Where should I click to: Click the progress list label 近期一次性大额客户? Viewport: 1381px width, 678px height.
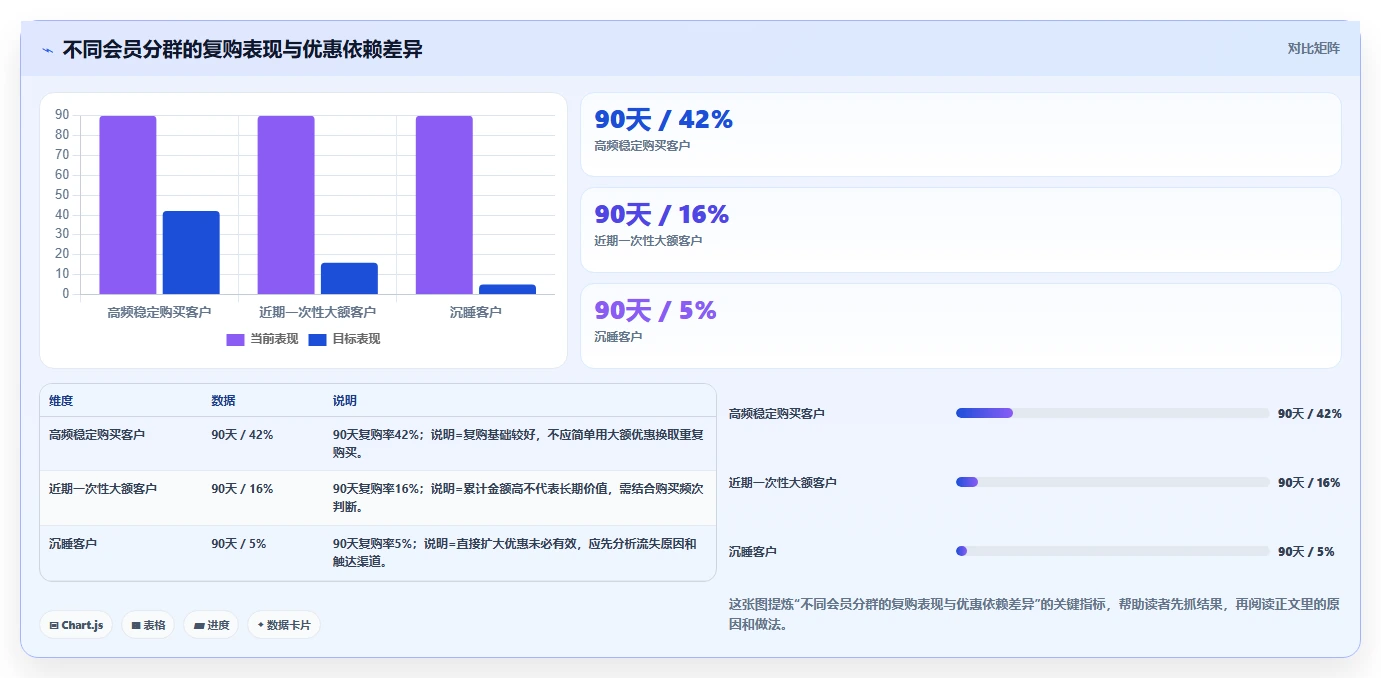pos(783,483)
